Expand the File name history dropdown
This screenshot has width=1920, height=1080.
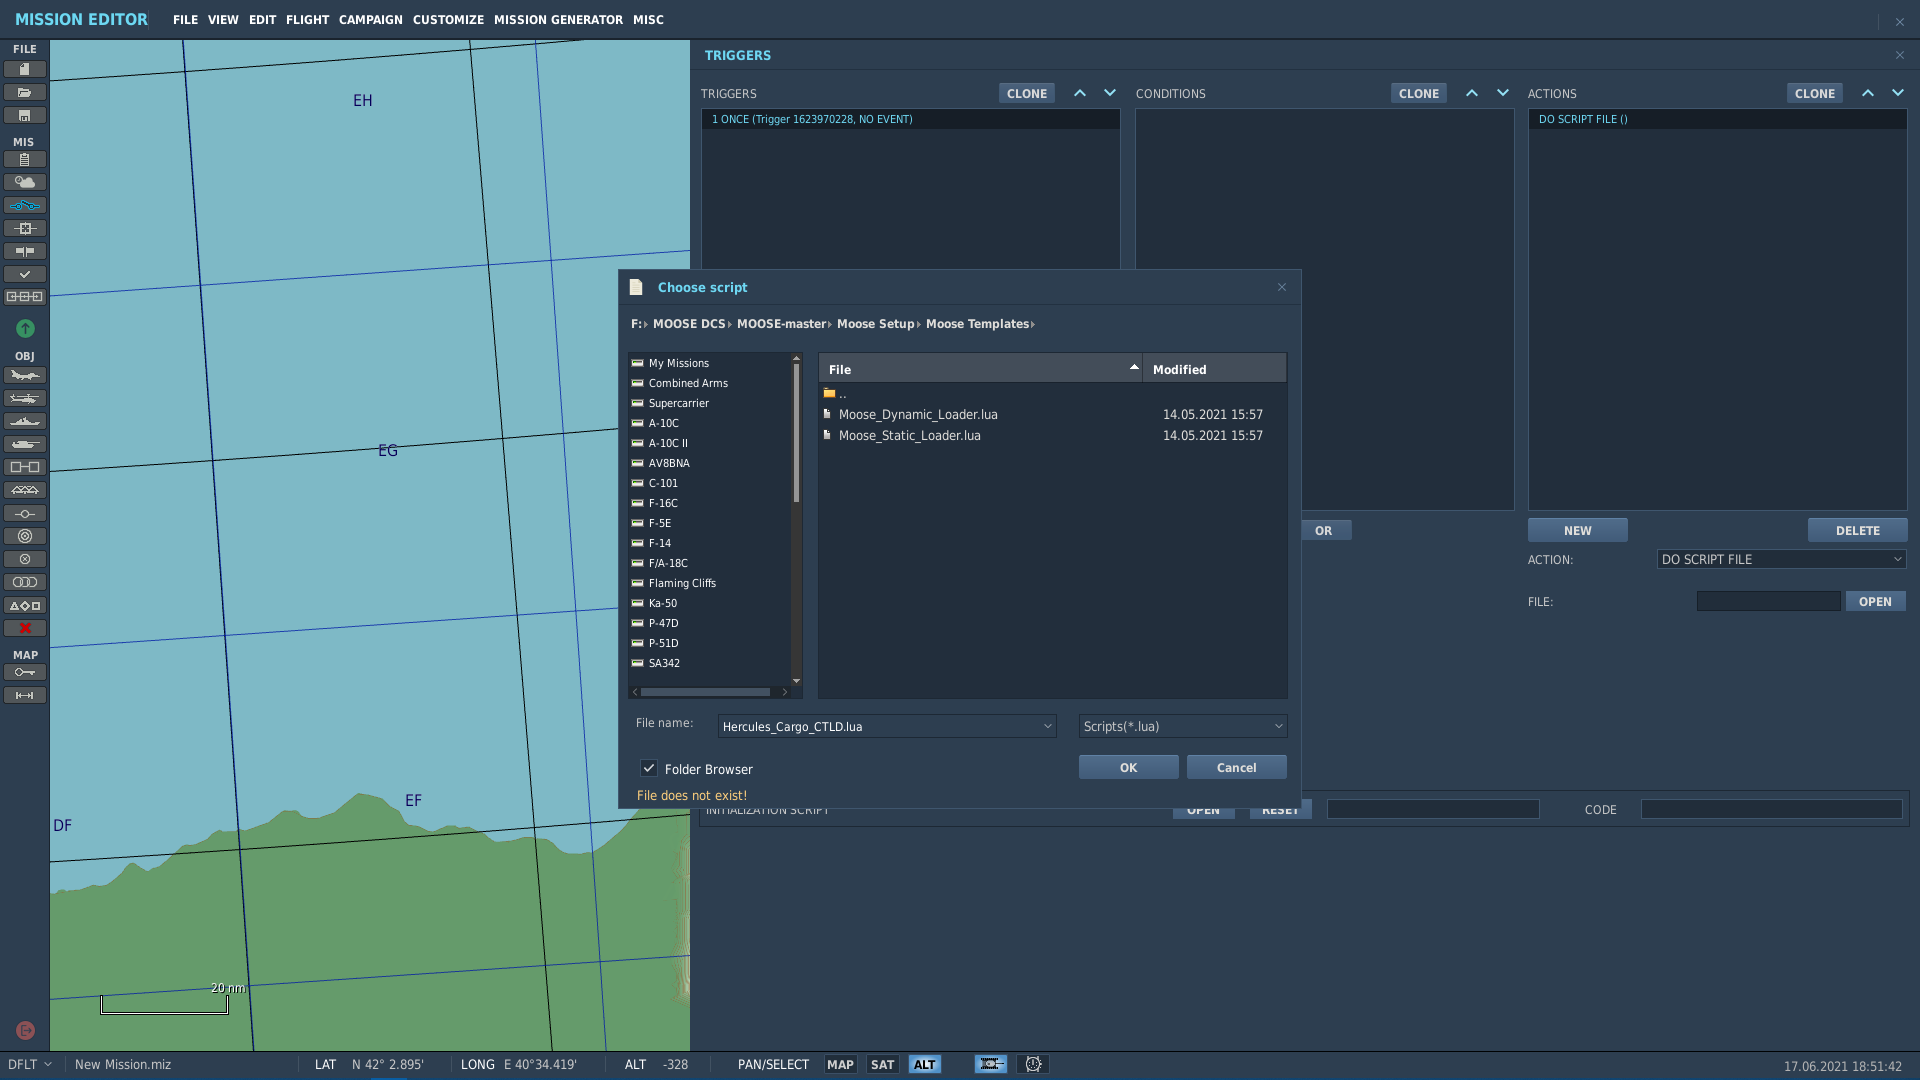point(1047,726)
